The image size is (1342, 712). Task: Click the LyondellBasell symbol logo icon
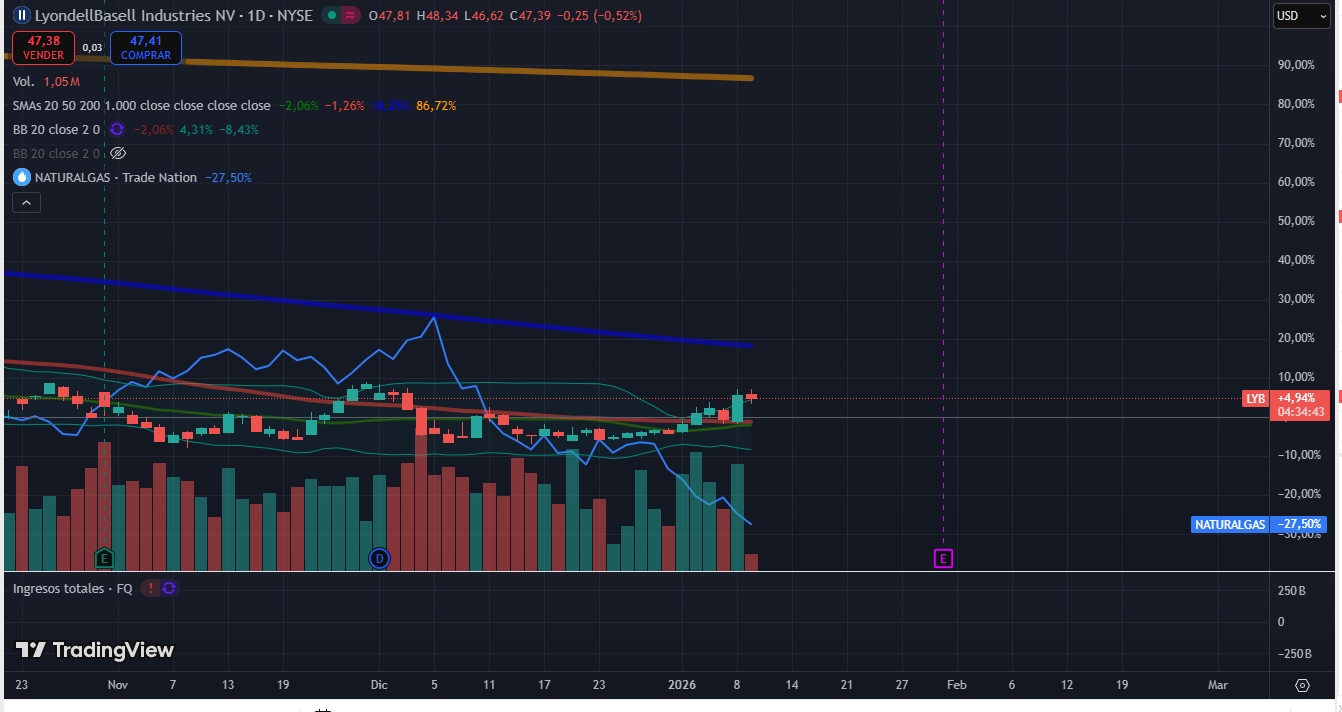coord(21,16)
